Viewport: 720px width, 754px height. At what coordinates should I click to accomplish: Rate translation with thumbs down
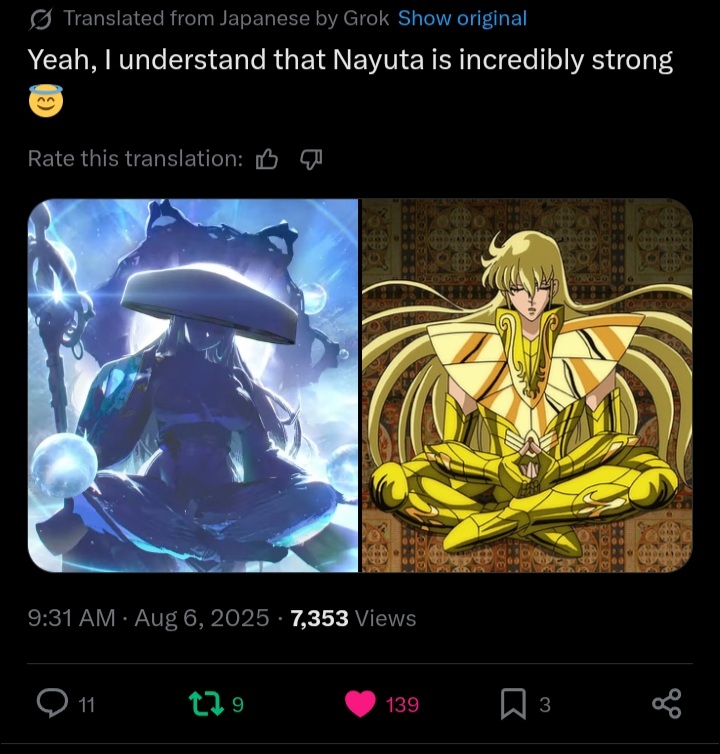[311, 159]
